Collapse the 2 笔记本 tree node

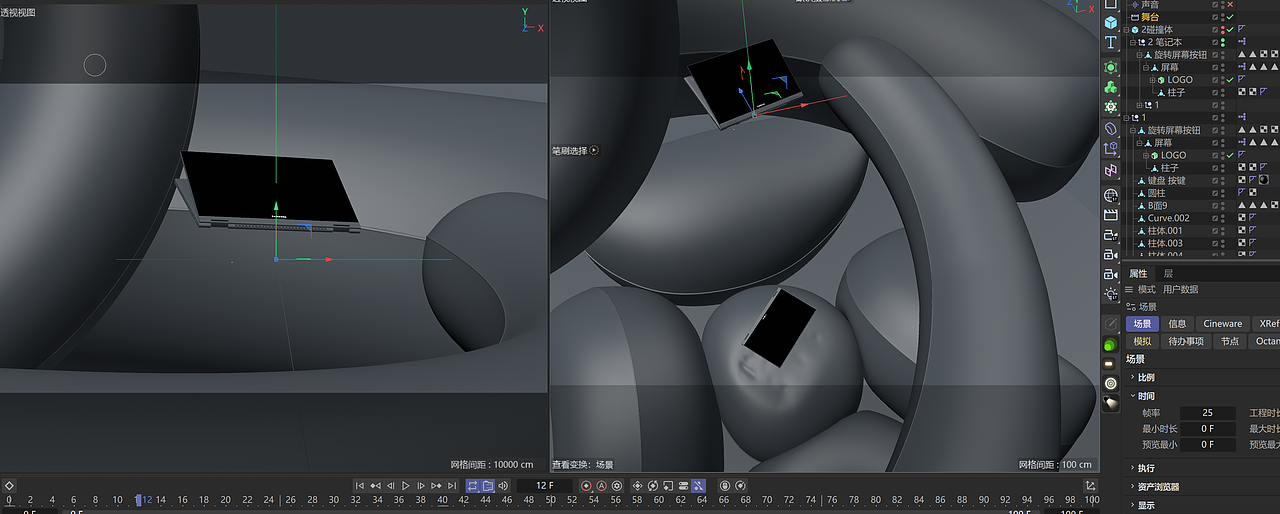click(x=1133, y=42)
